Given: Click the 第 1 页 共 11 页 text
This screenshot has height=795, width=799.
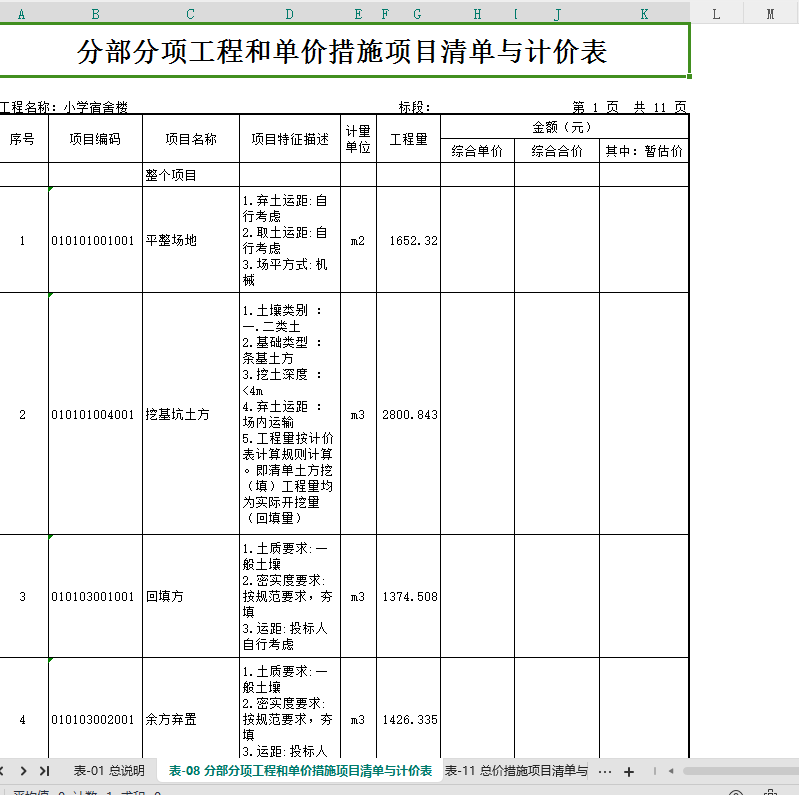Looking at the screenshot, I should click(629, 107).
